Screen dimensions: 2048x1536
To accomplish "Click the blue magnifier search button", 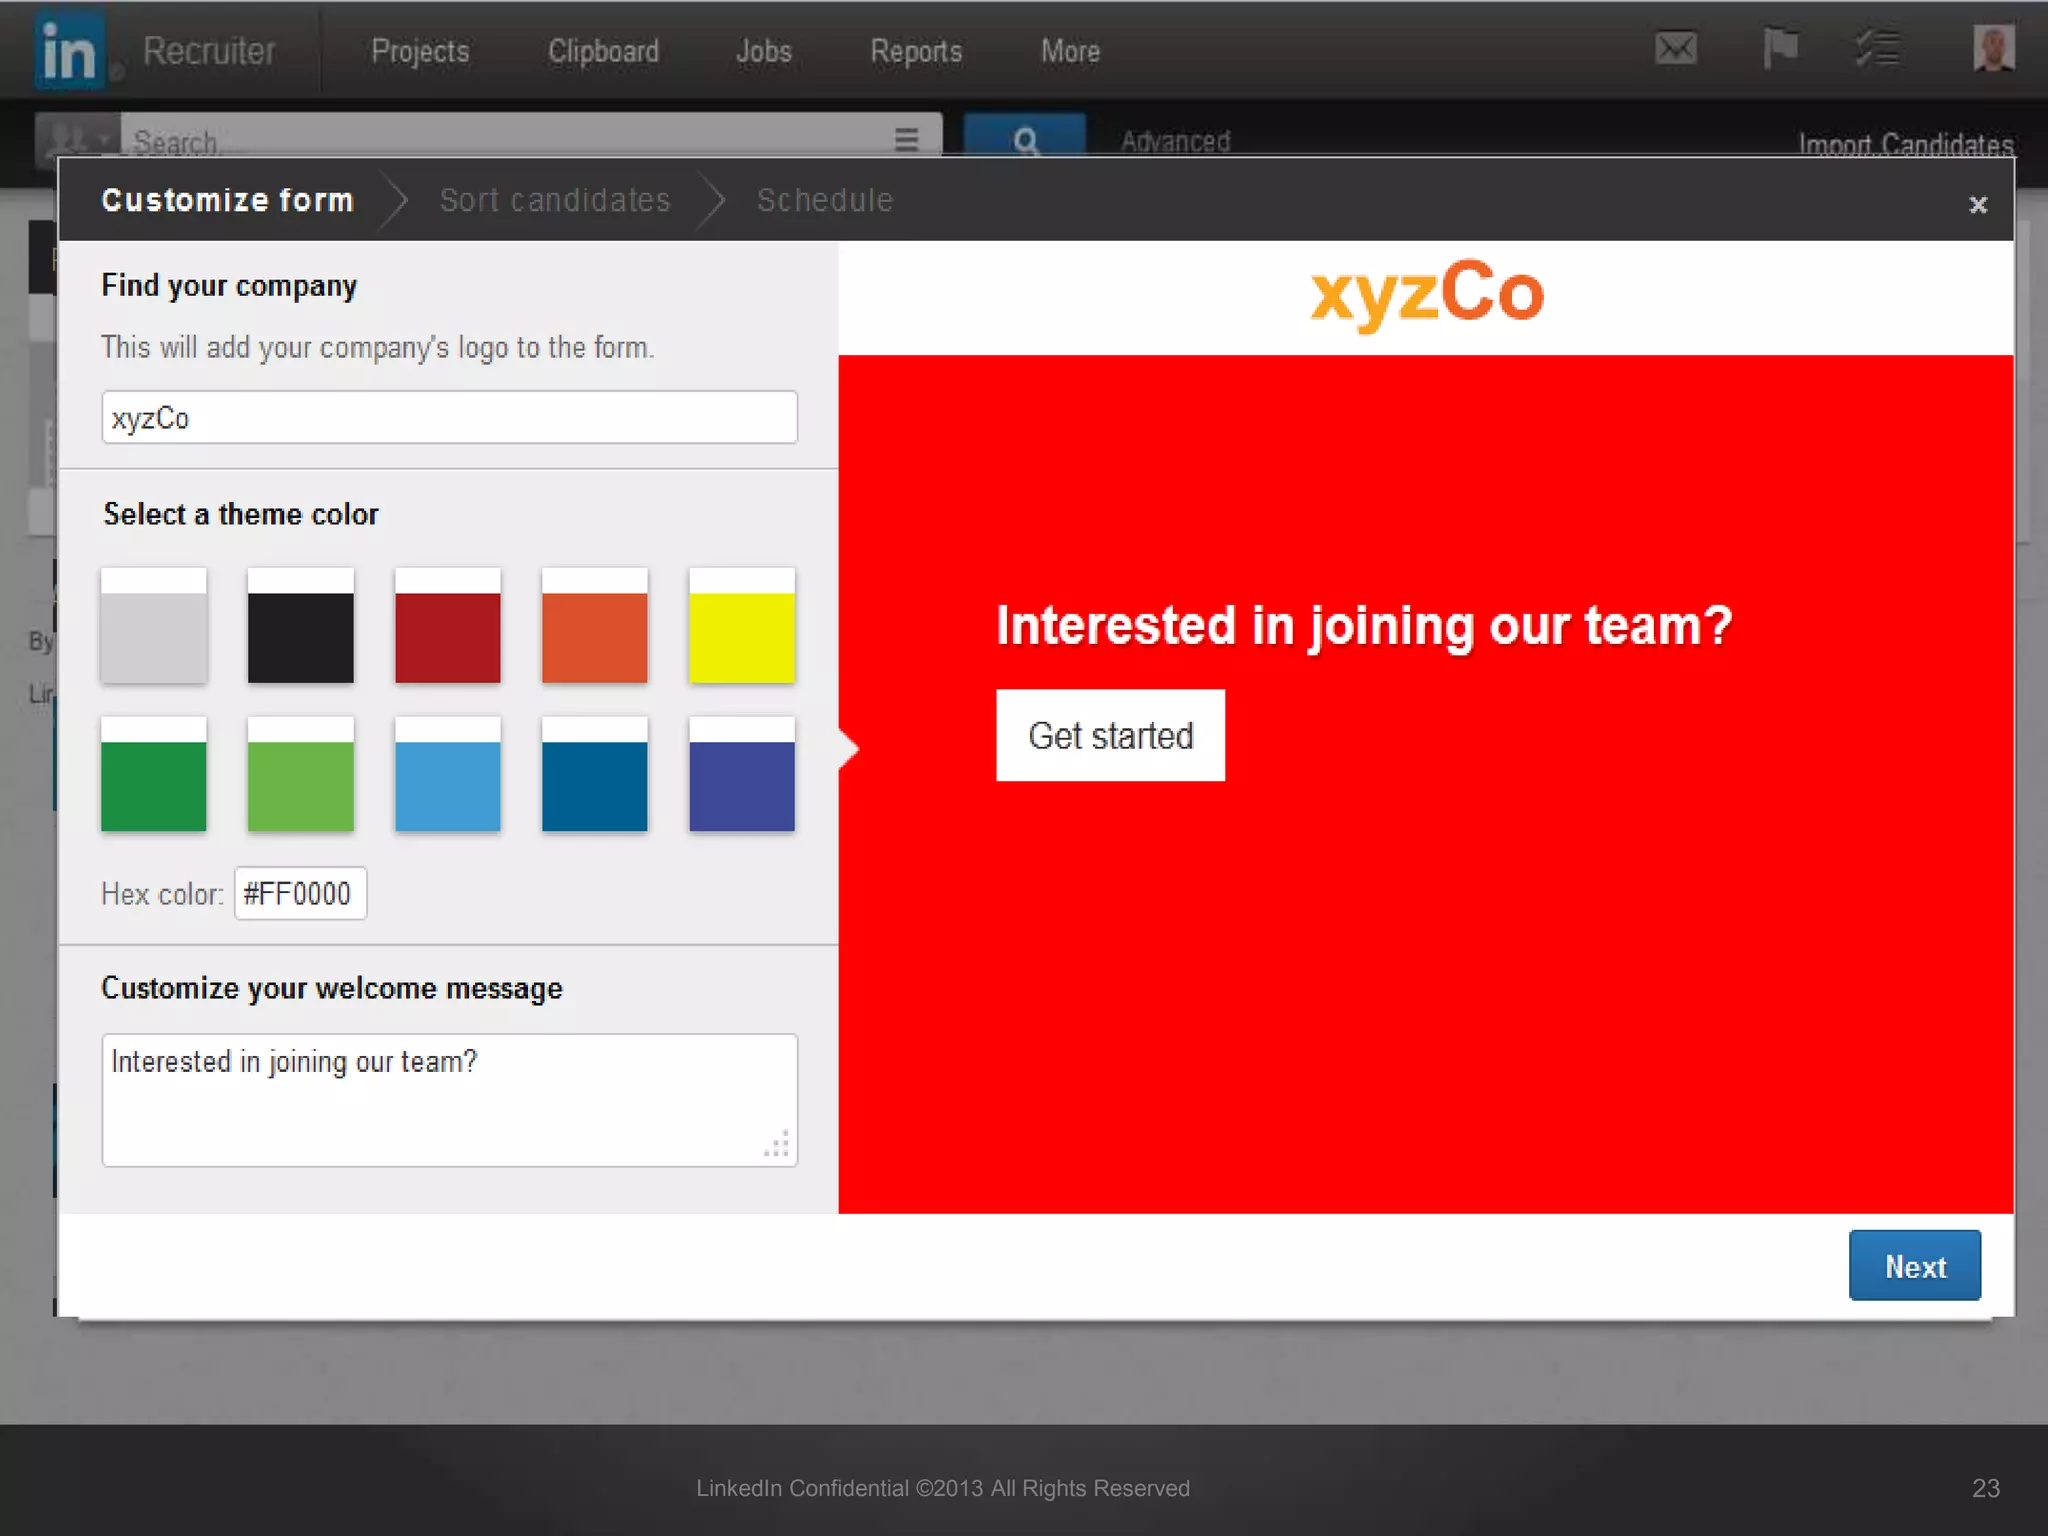I will coord(1024,138).
